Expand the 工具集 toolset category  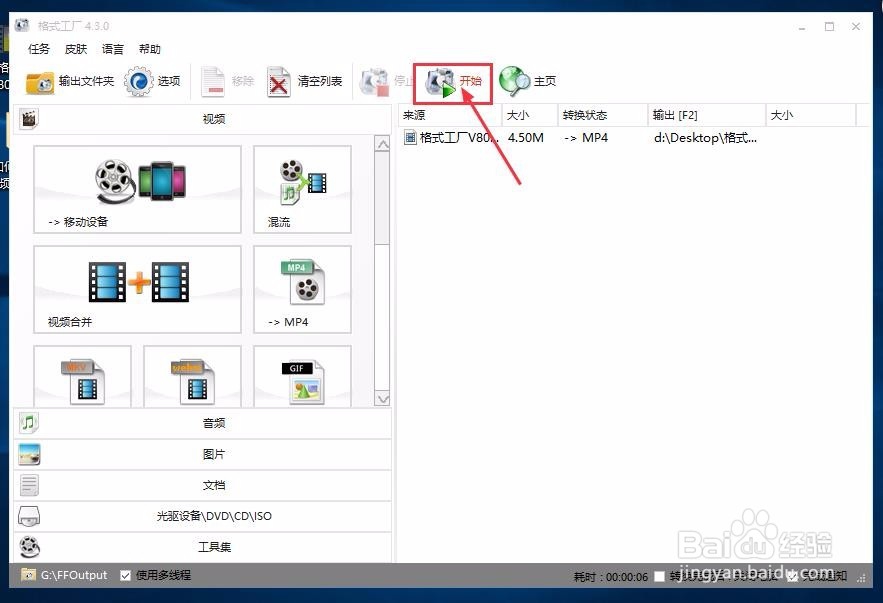pos(203,547)
